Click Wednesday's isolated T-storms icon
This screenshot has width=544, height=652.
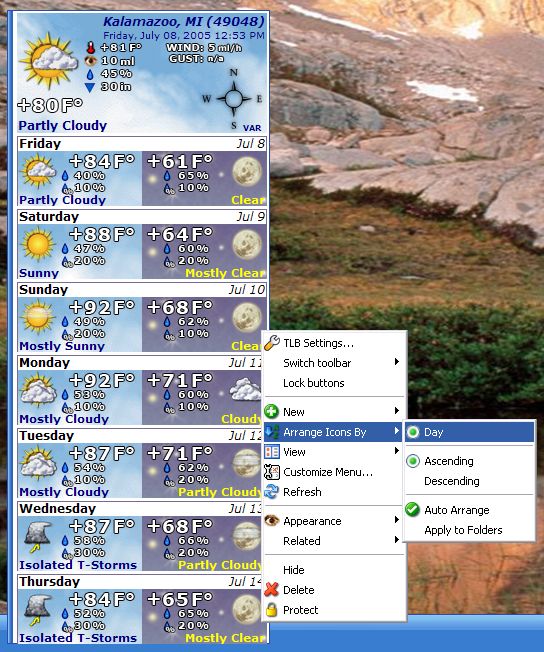point(38,536)
